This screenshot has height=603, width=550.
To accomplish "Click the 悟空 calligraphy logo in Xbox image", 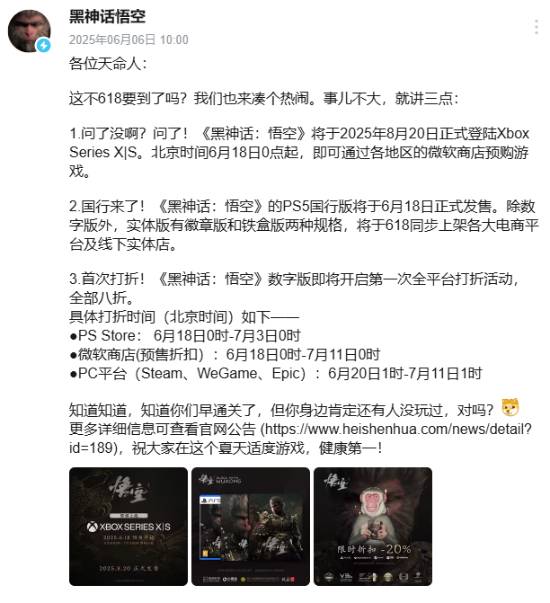I will [128, 489].
